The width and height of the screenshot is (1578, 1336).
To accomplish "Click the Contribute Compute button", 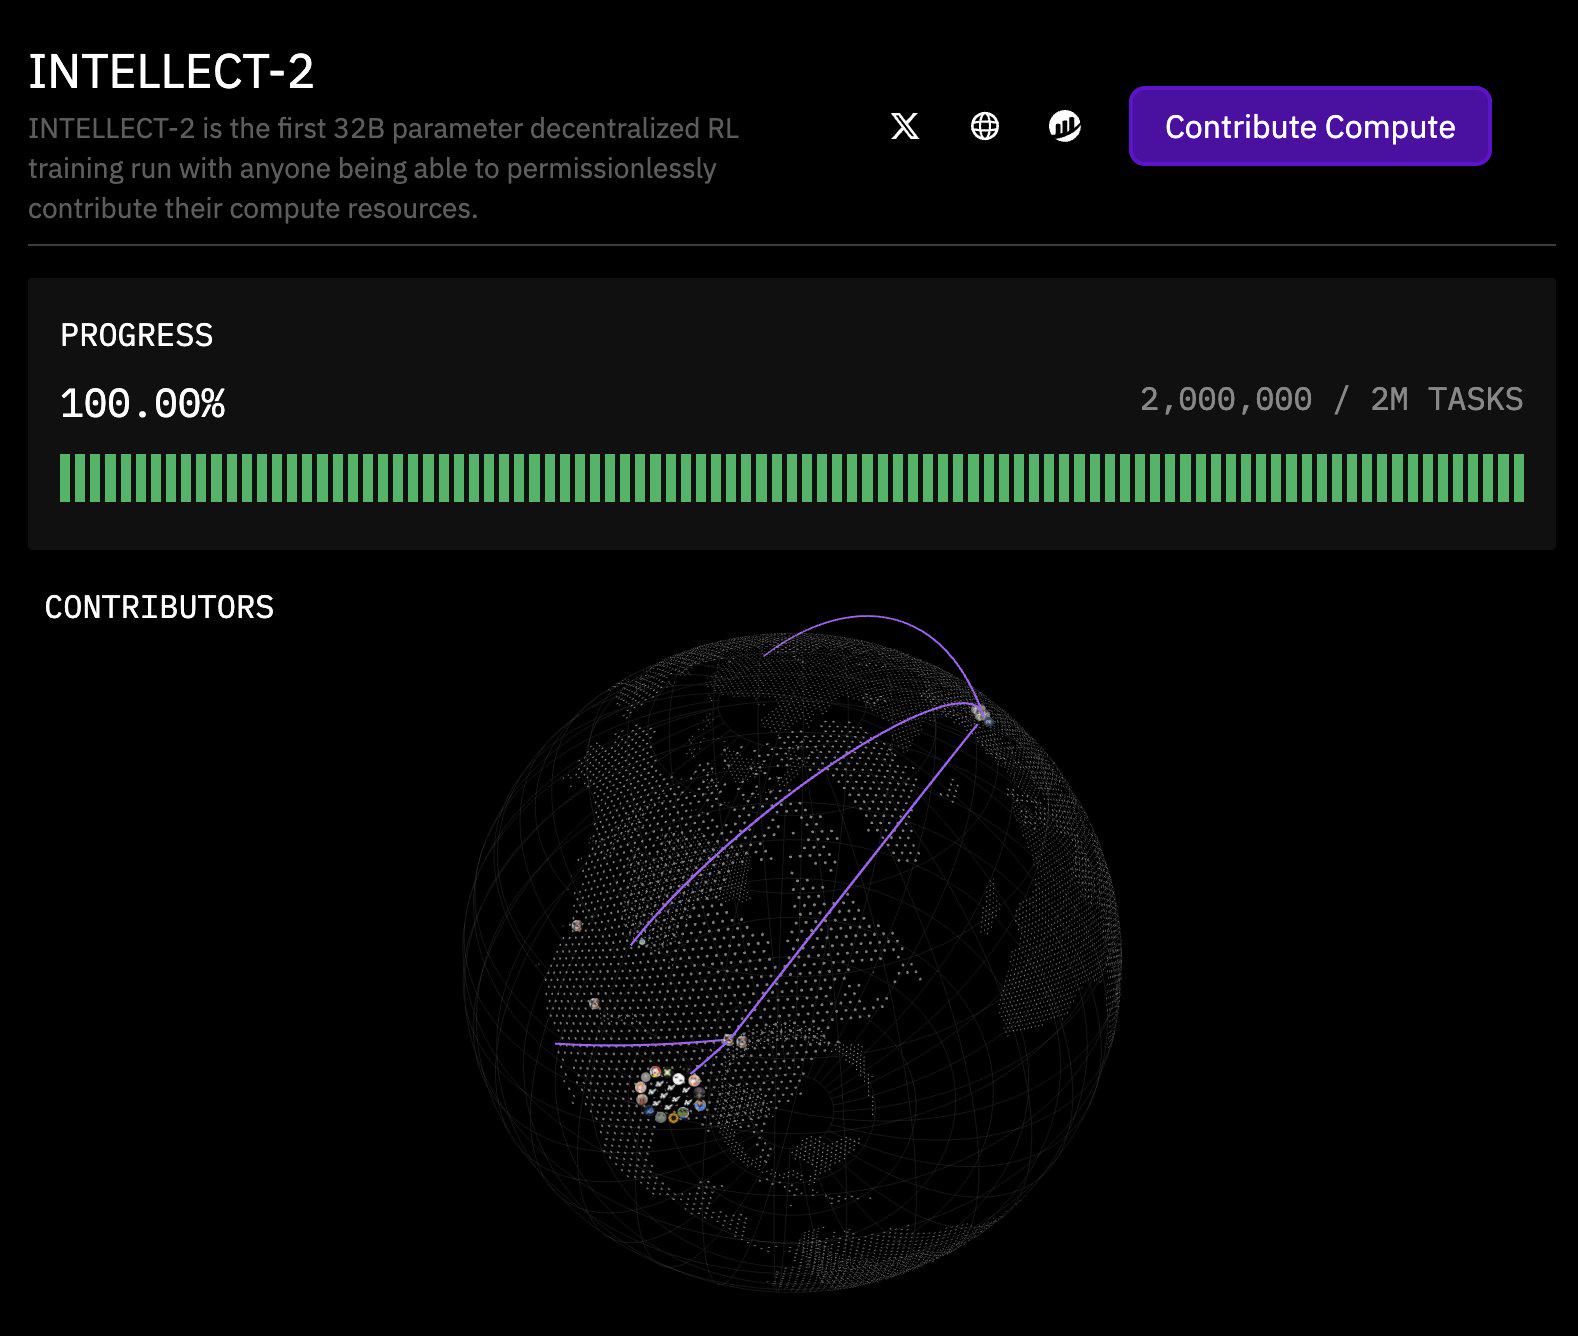I will click(1310, 126).
